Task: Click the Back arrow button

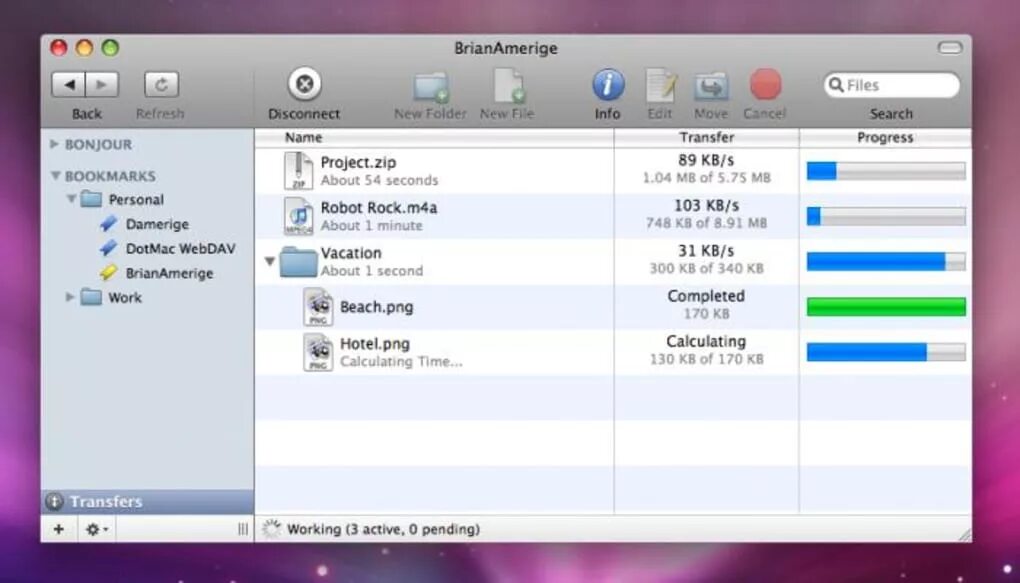Action: pyautogui.click(x=68, y=85)
